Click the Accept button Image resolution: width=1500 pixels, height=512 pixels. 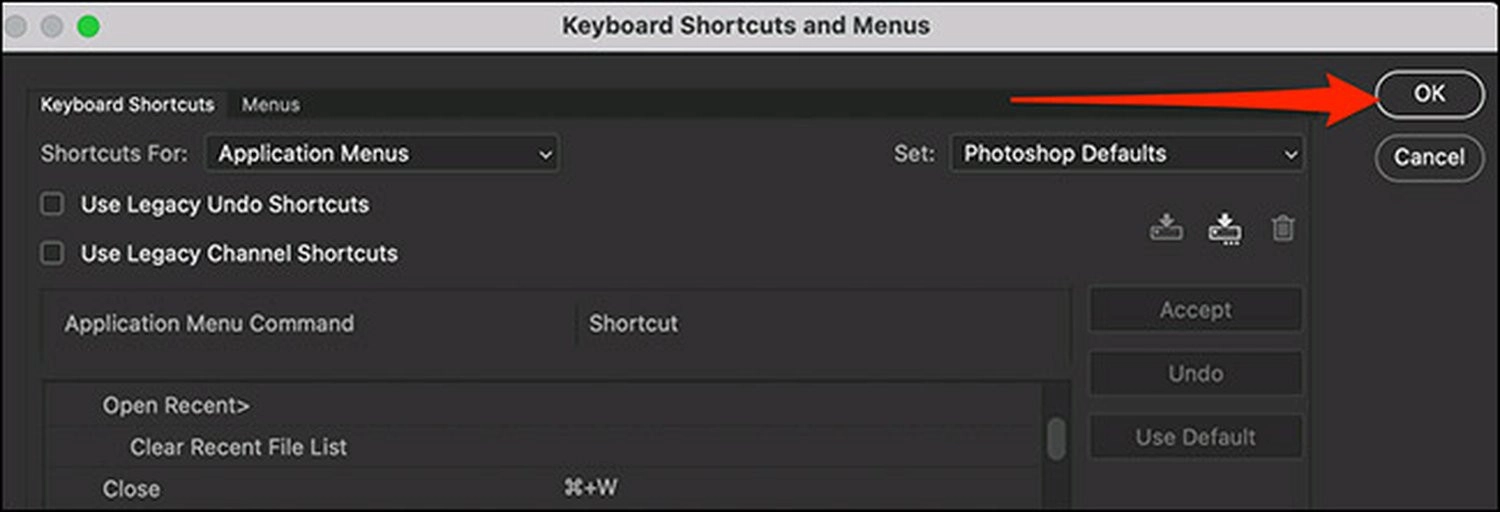point(1196,310)
